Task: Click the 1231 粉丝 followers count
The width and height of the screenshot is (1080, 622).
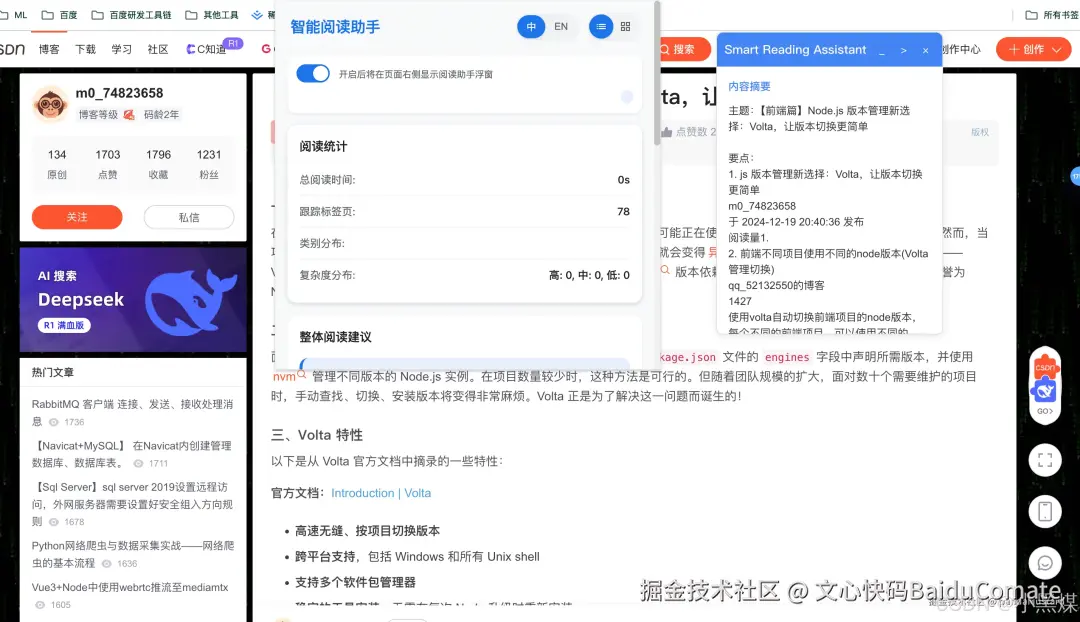Action: [209, 164]
